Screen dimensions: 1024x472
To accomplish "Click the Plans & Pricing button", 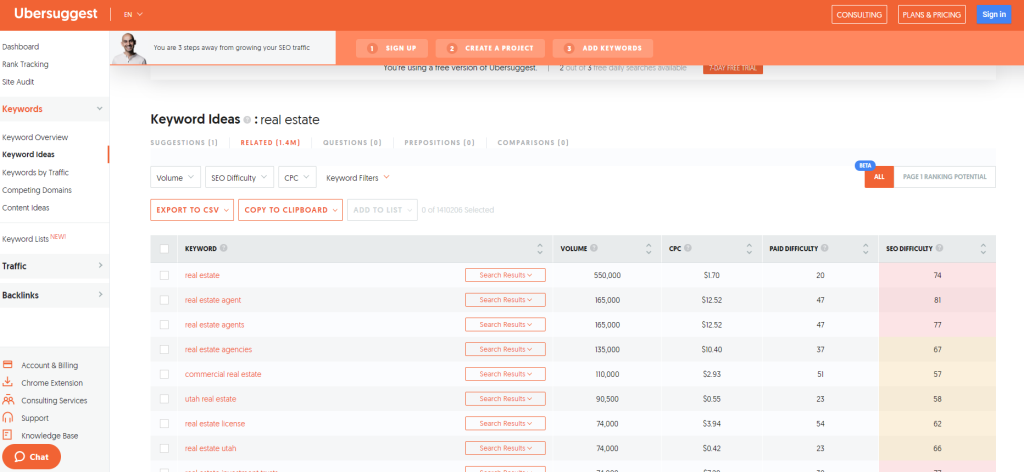I will click(x=932, y=14).
